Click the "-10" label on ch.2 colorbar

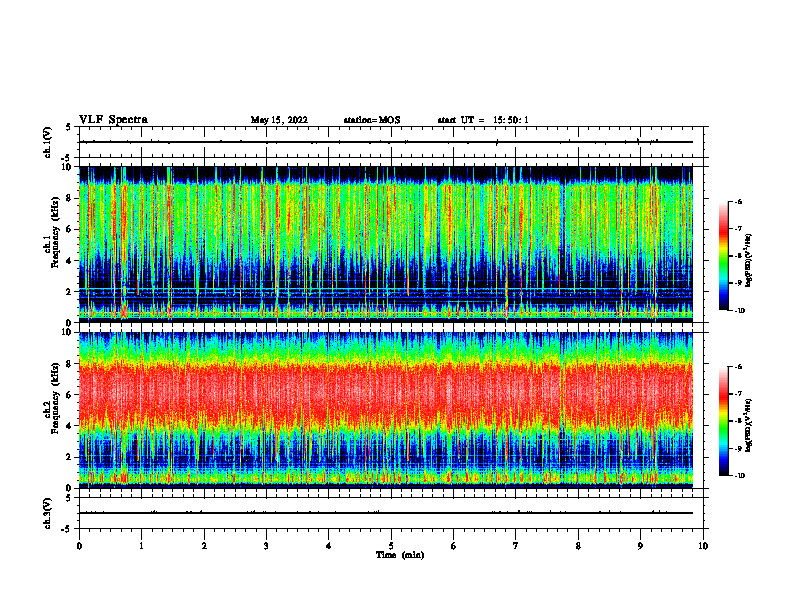tap(739, 475)
